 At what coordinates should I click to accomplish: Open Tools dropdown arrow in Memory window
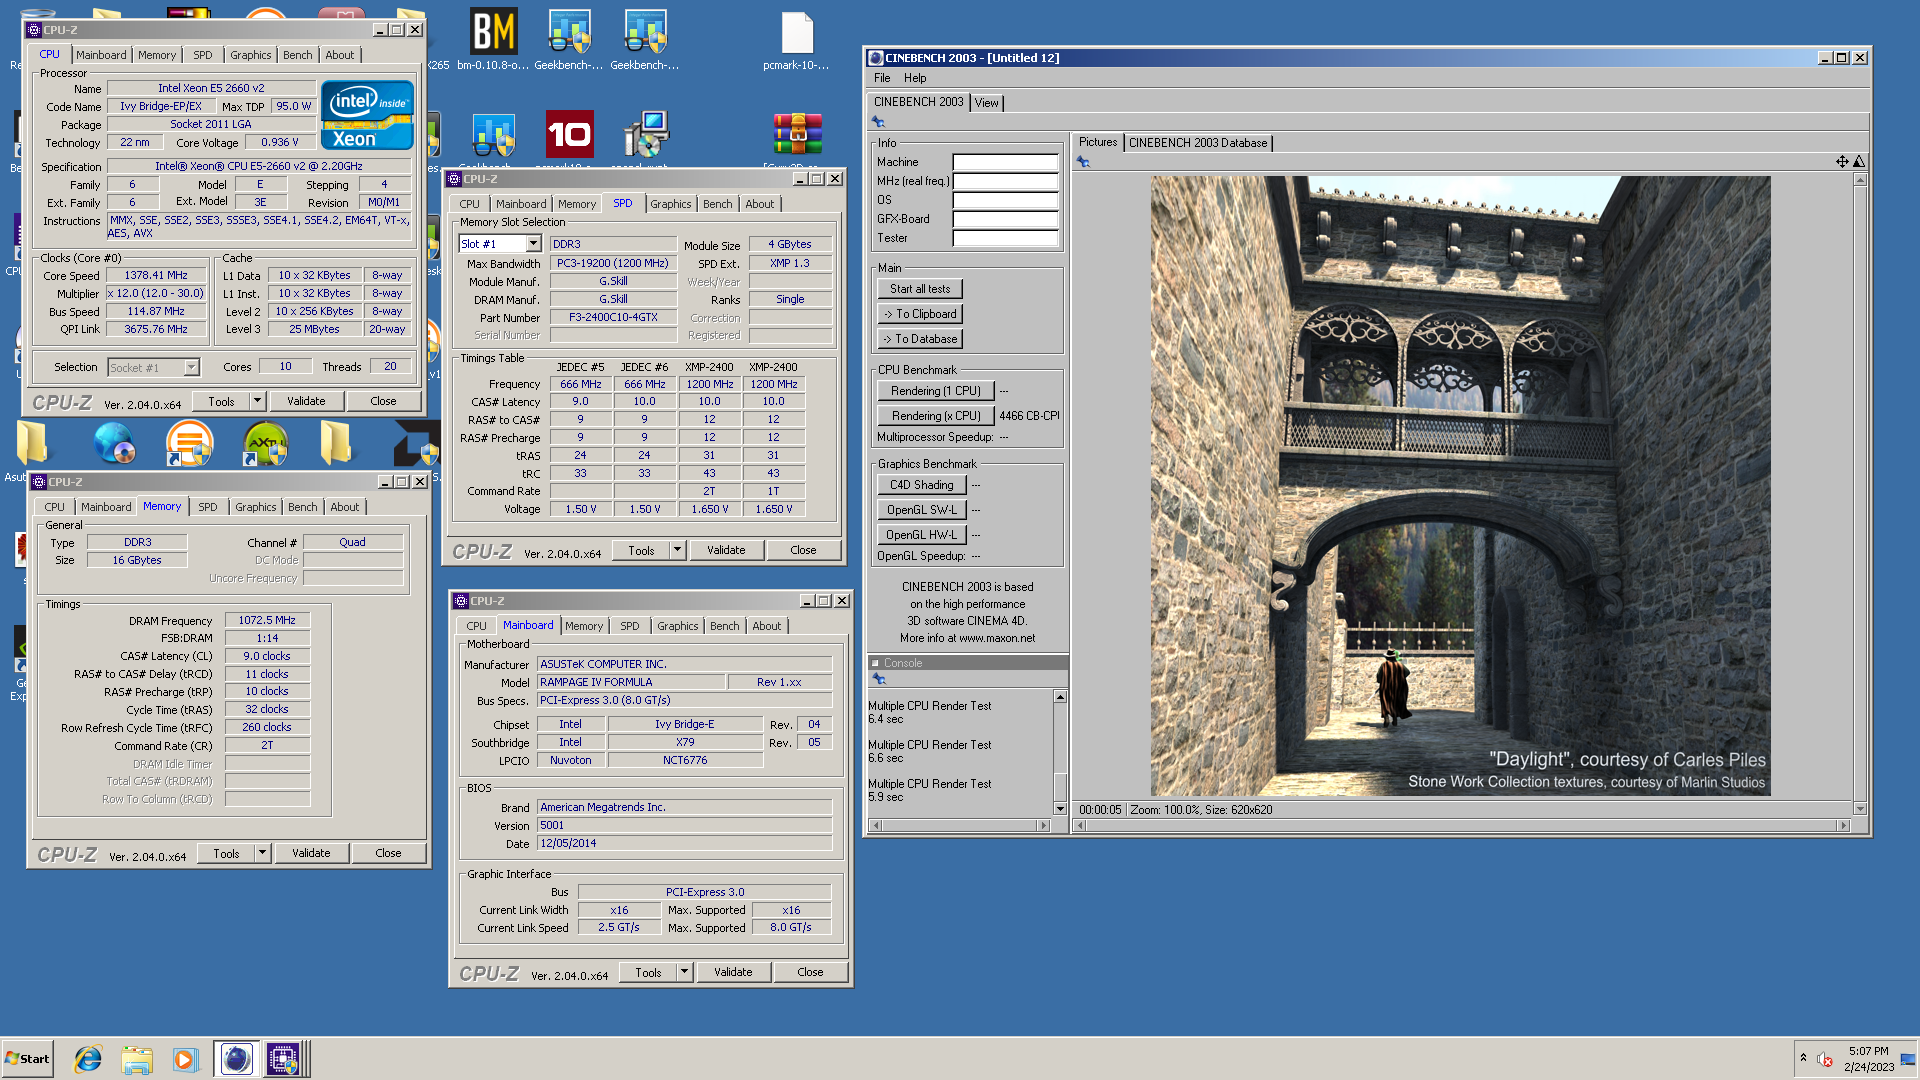click(262, 853)
